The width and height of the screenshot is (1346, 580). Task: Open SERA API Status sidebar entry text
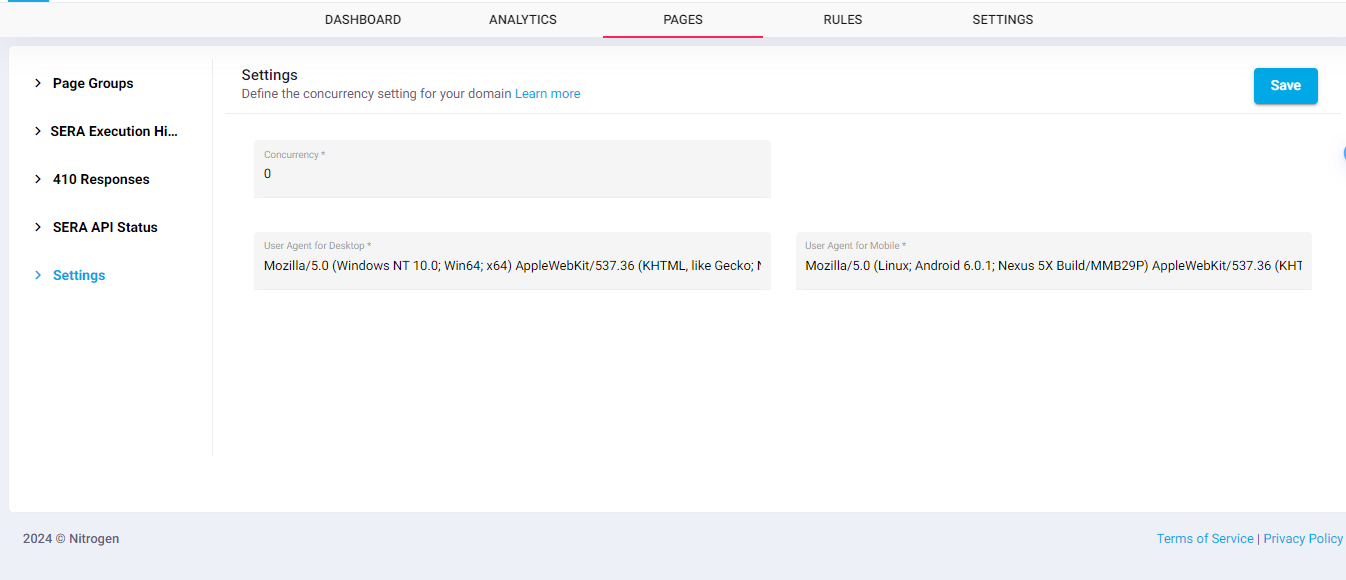tap(105, 228)
